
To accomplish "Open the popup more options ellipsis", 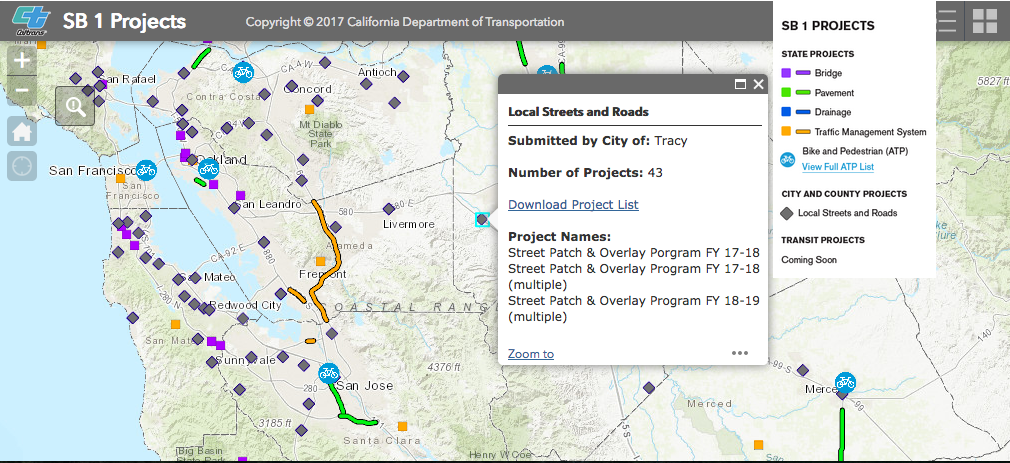I will [x=740, y=353].
